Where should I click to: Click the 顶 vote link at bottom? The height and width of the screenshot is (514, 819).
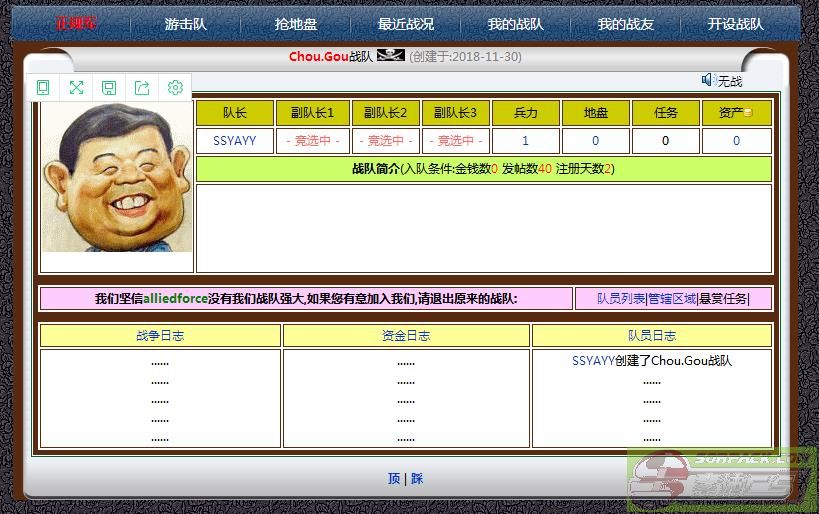pyautogui.click(x=394, y=479)
